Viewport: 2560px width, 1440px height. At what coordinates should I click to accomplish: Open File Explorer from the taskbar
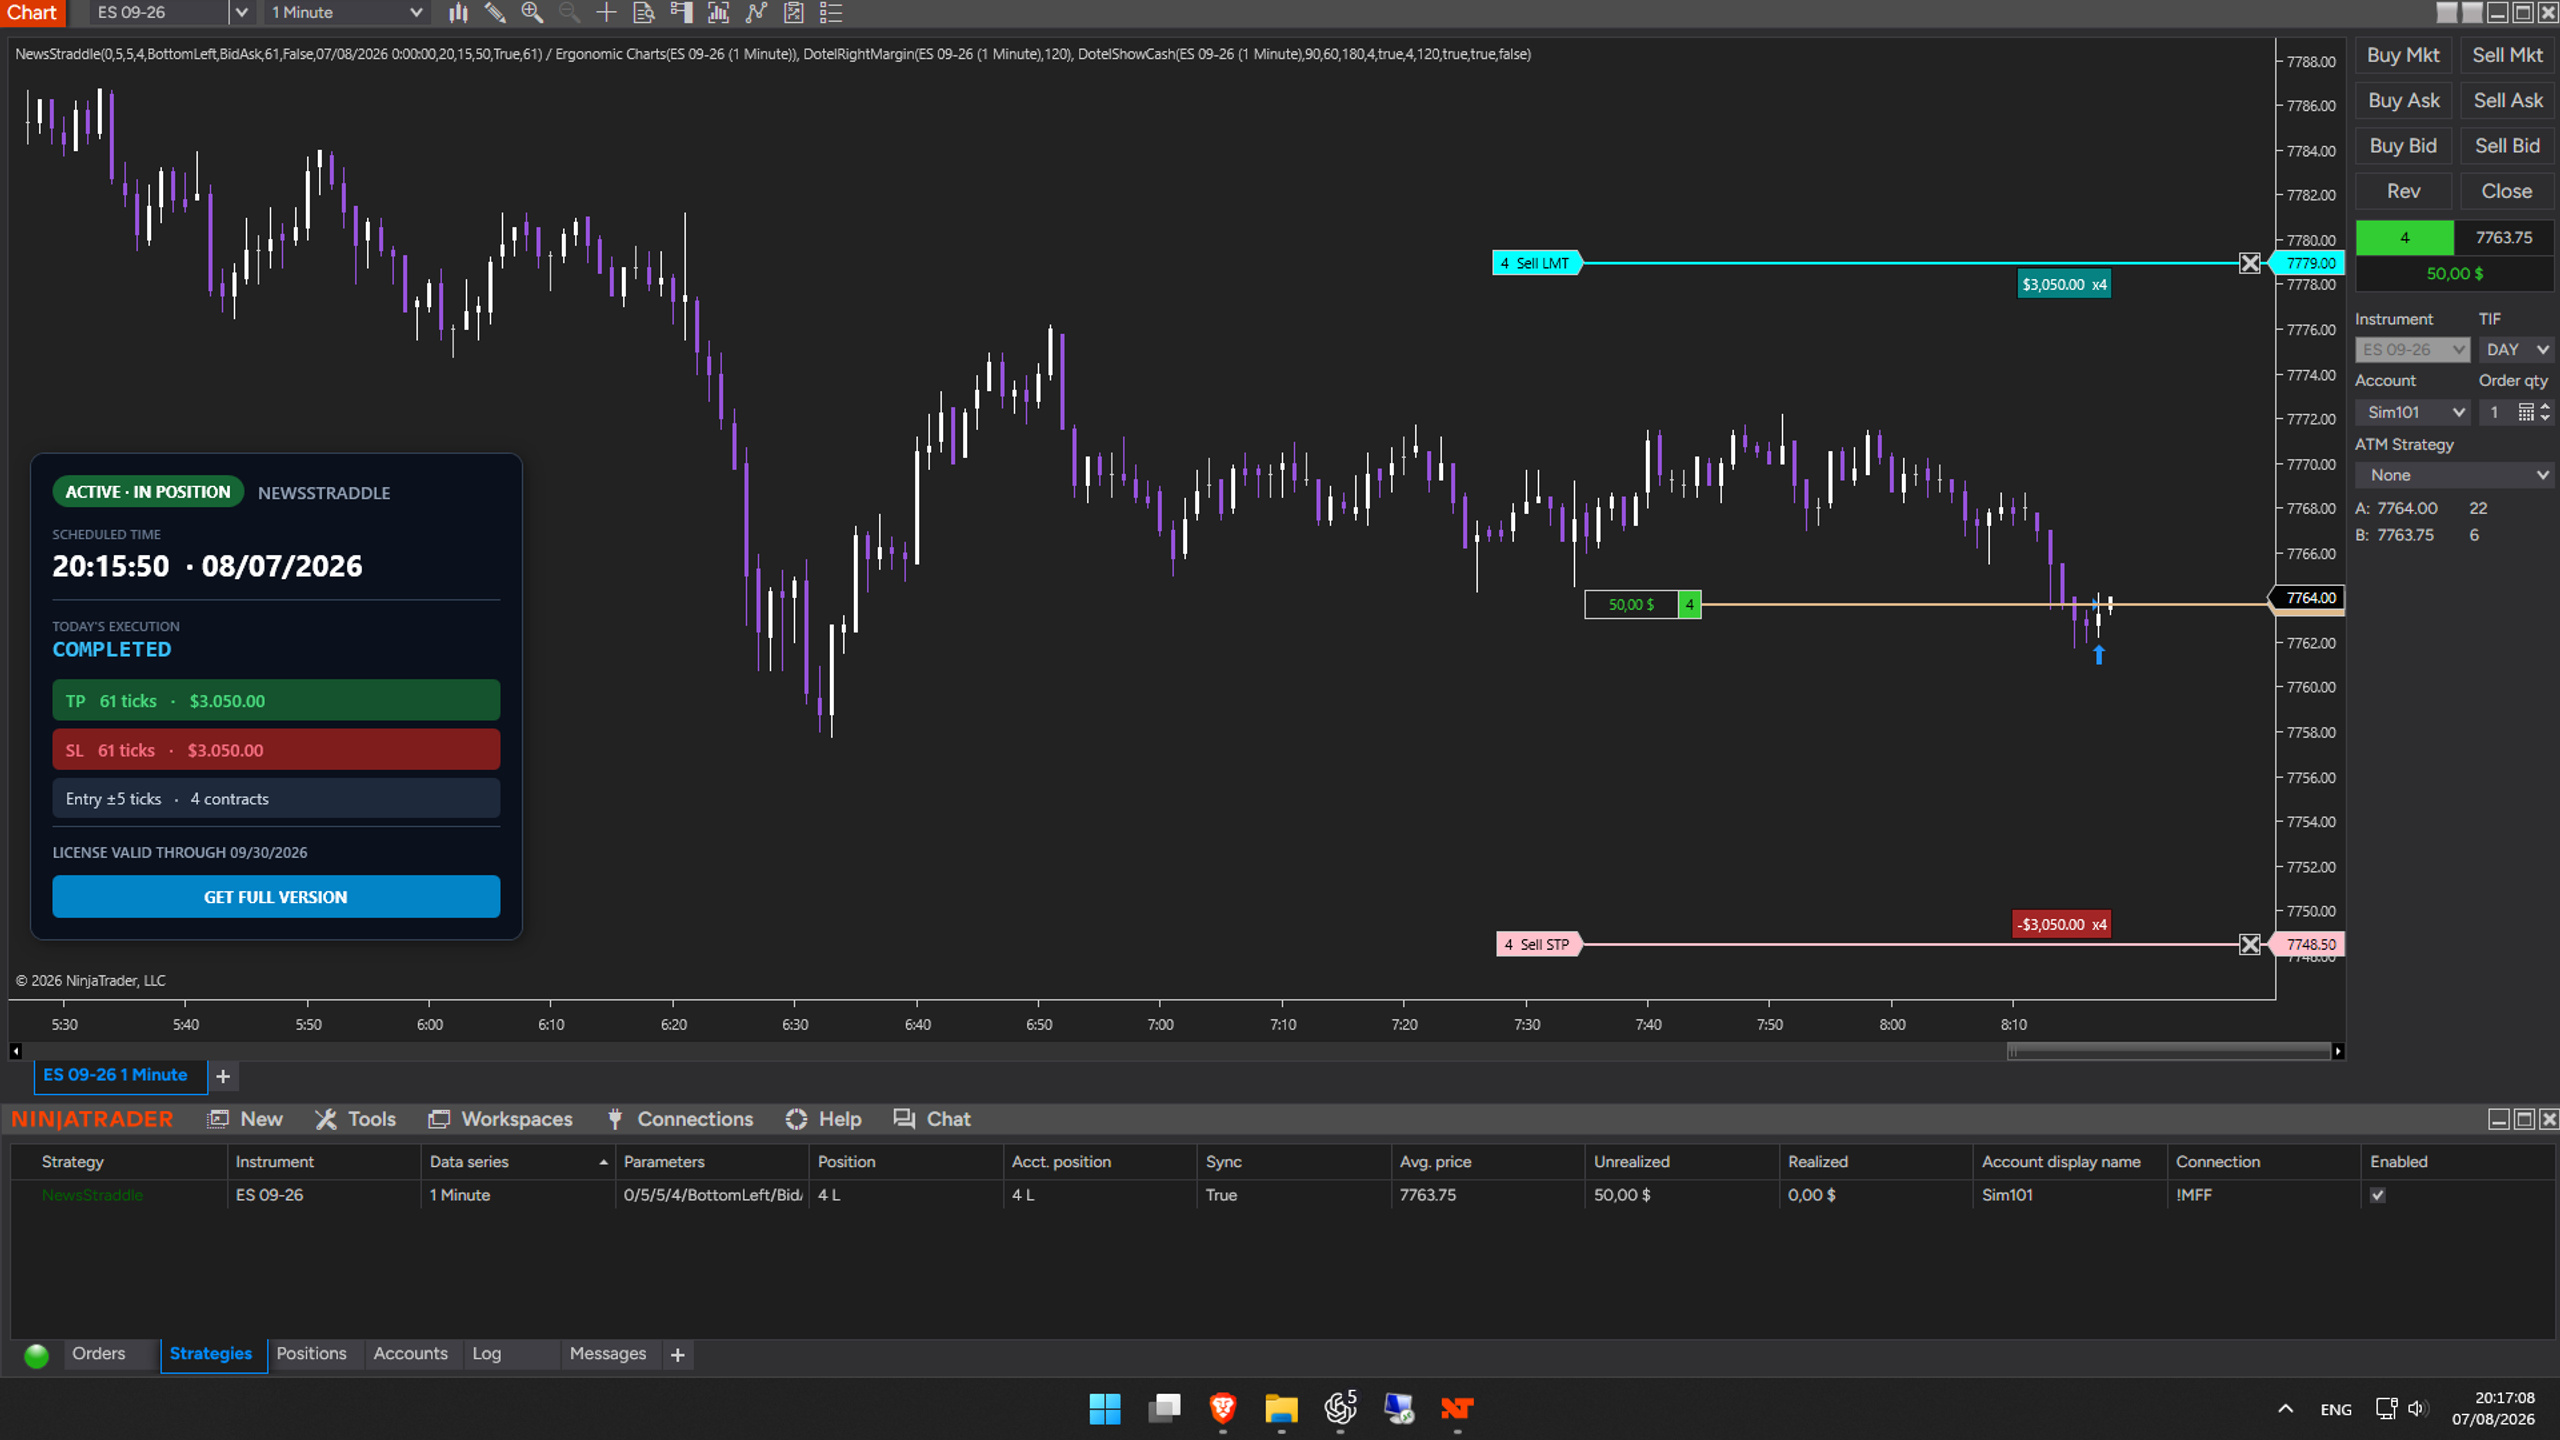point(1281,1408)
